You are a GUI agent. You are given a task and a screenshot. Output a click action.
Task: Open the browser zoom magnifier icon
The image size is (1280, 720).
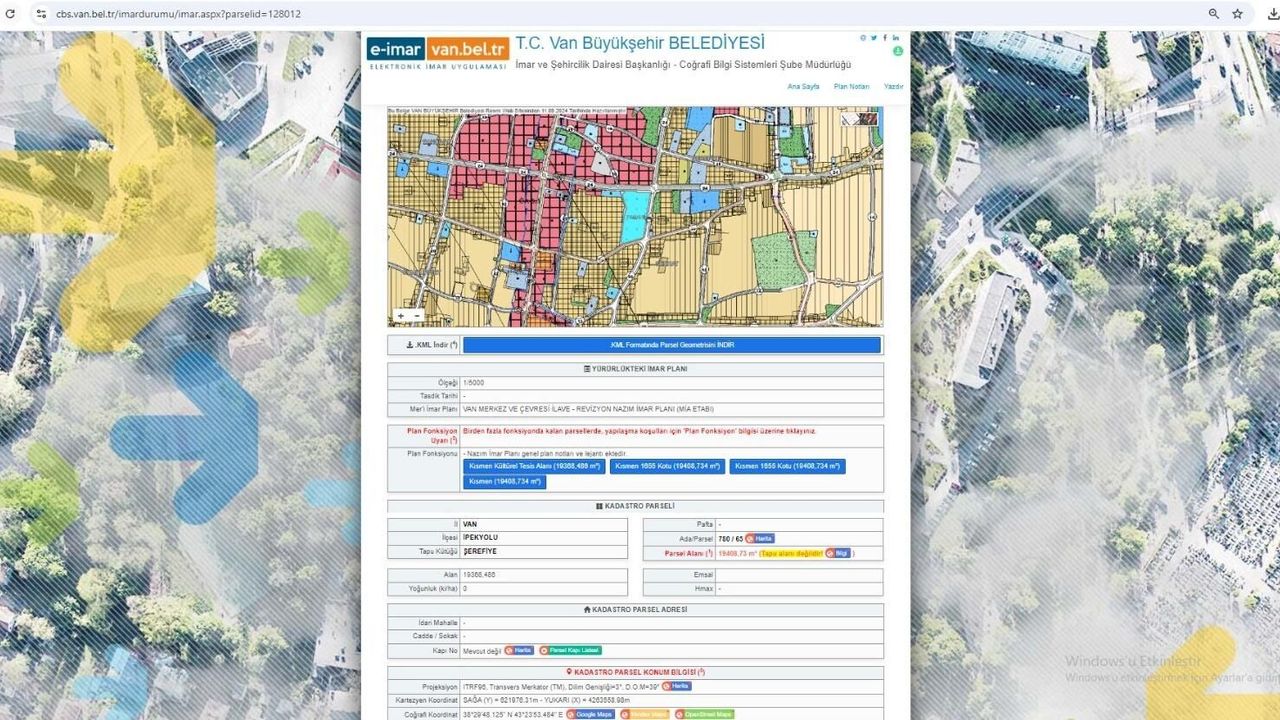tap(1213, 14)
